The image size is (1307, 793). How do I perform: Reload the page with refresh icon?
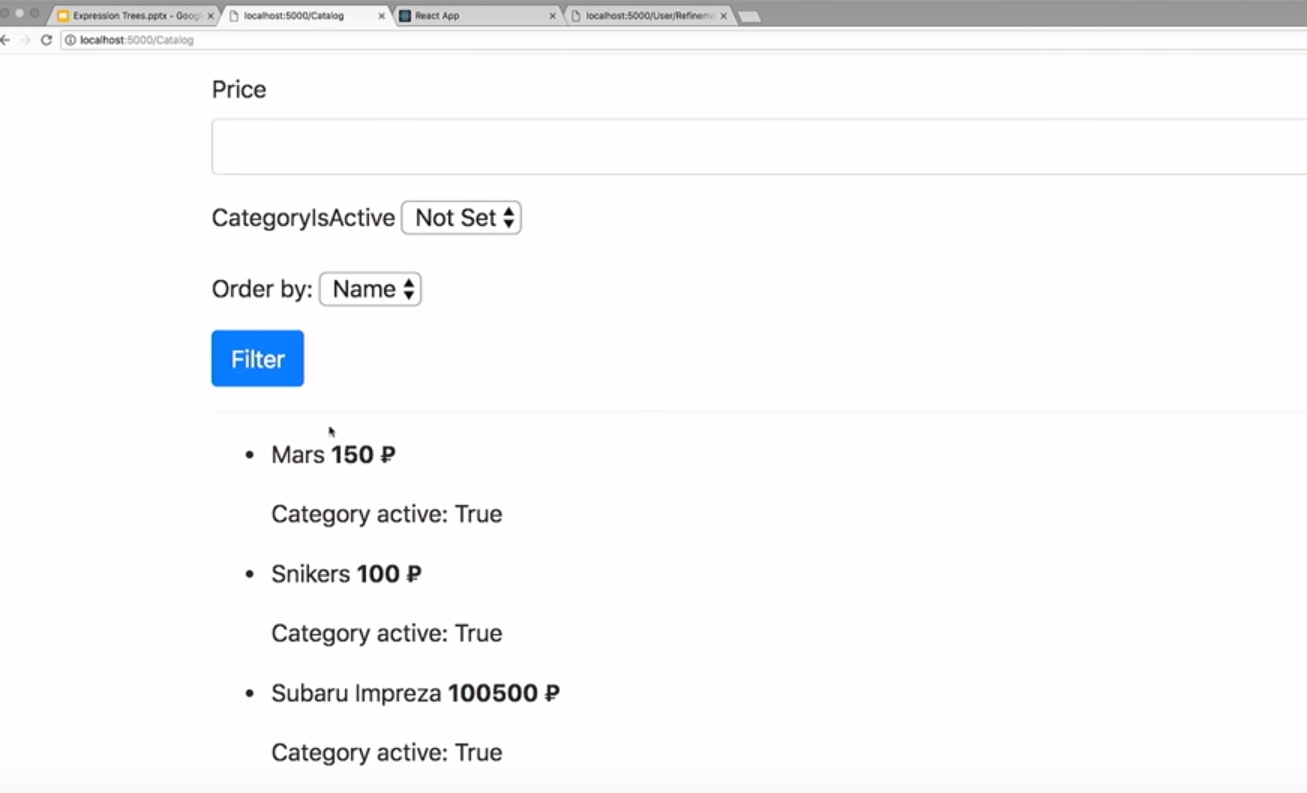tap(46, 40)
